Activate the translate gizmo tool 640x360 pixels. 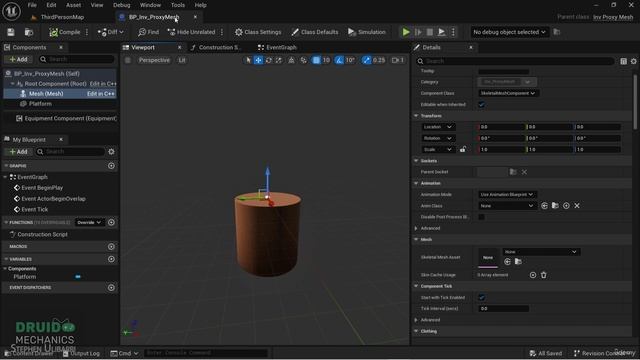[x=258, y=60]
